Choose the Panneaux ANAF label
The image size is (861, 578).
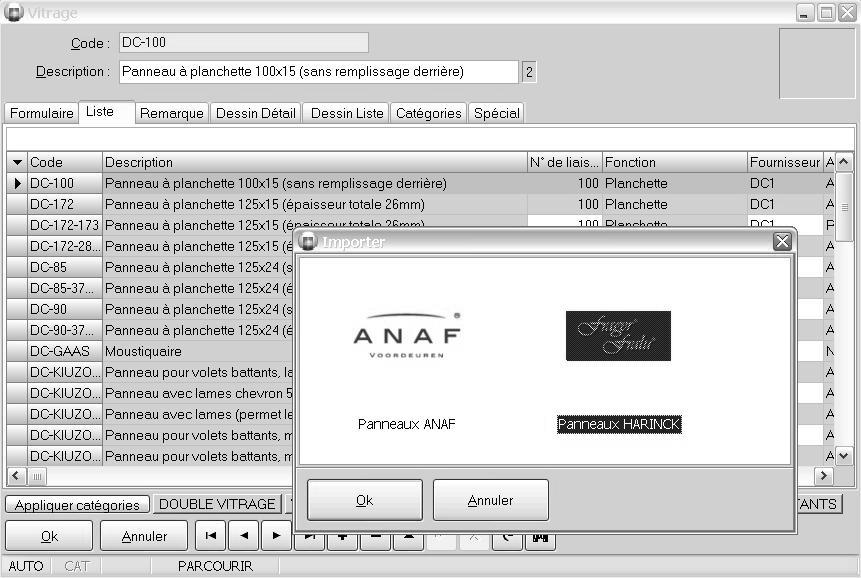[x=406, y=424]
